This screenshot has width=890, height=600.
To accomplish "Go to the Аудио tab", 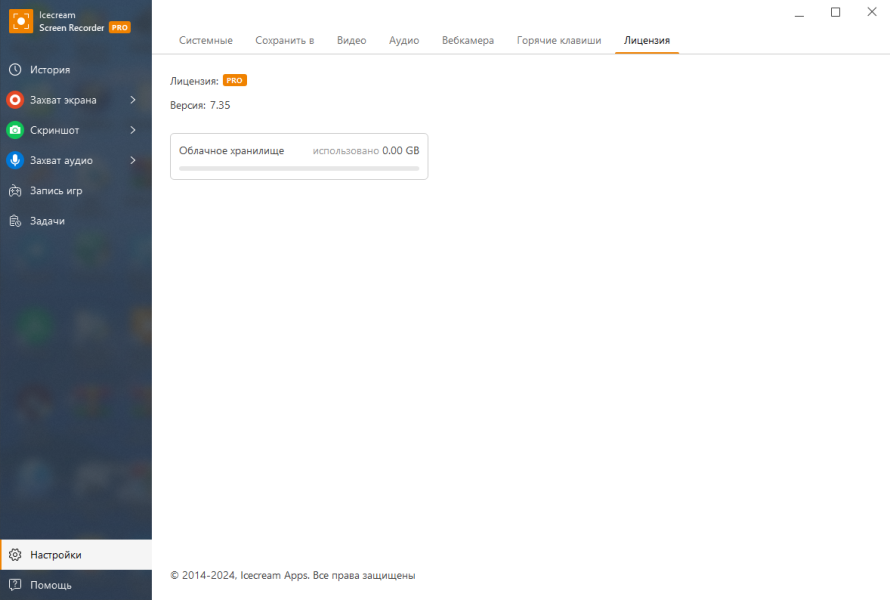I will coord(404,40).
